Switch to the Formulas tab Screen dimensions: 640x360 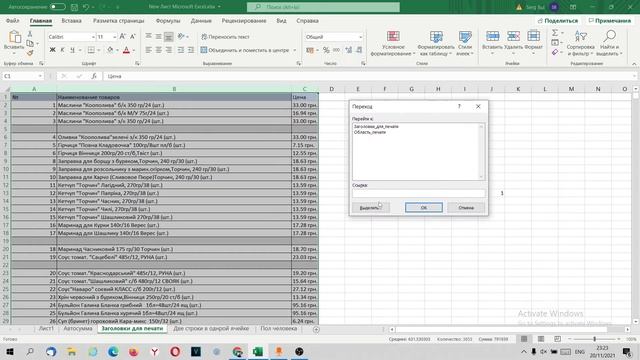pos(168,21)
